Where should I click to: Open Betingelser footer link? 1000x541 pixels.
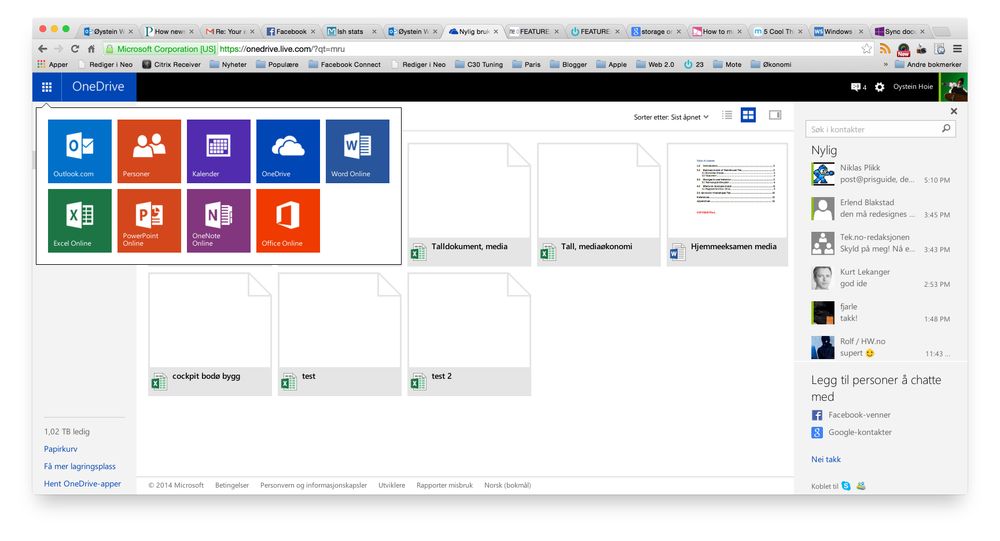pyautogui.click(x=232, y=485)
